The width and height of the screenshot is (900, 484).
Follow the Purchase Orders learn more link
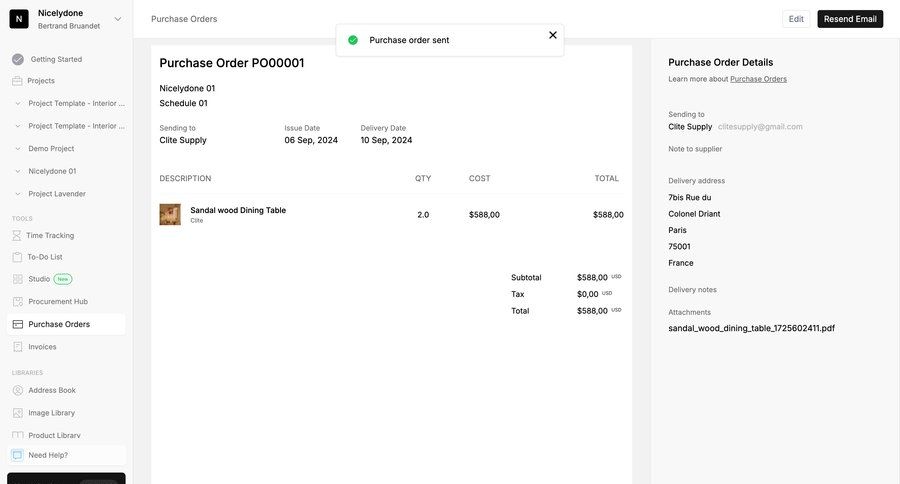pyautogui.click(x=758, y=79)
